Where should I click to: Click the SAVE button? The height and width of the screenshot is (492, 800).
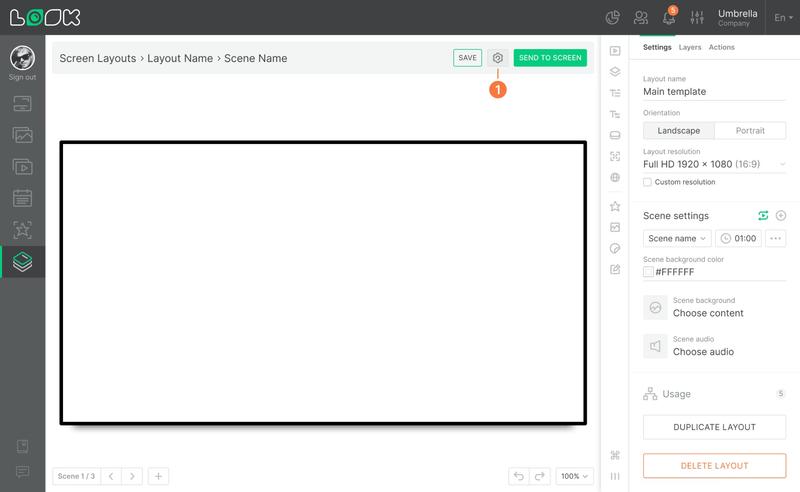[x=467, y=58]
